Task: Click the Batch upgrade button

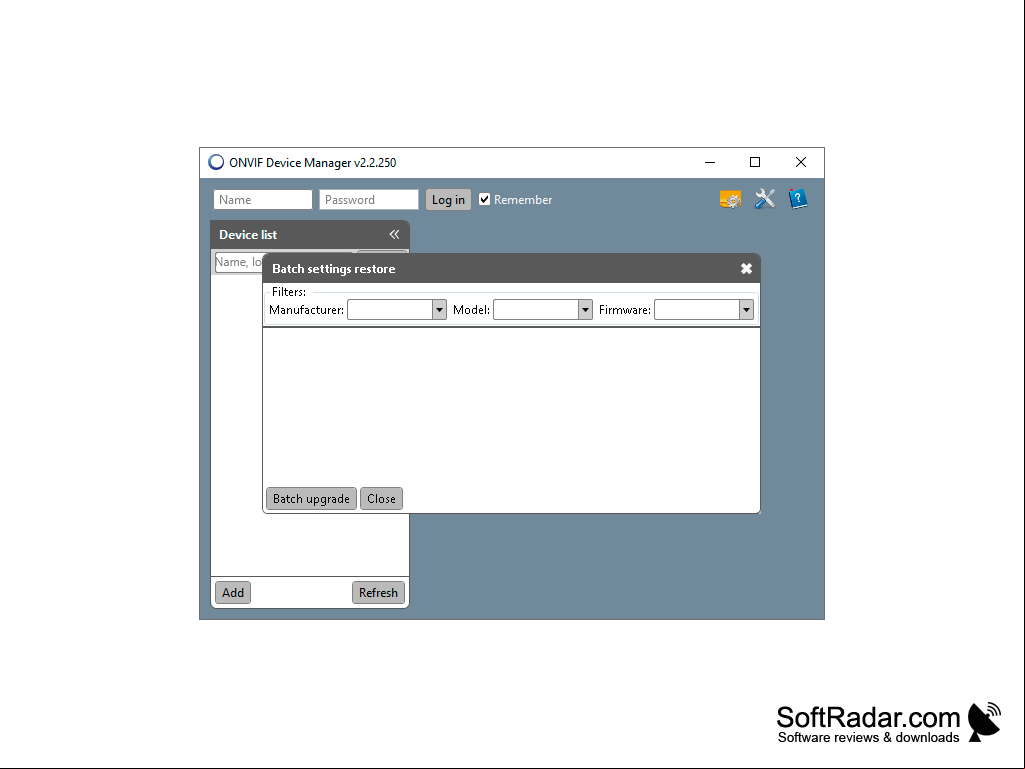Action: coord(311,499)
